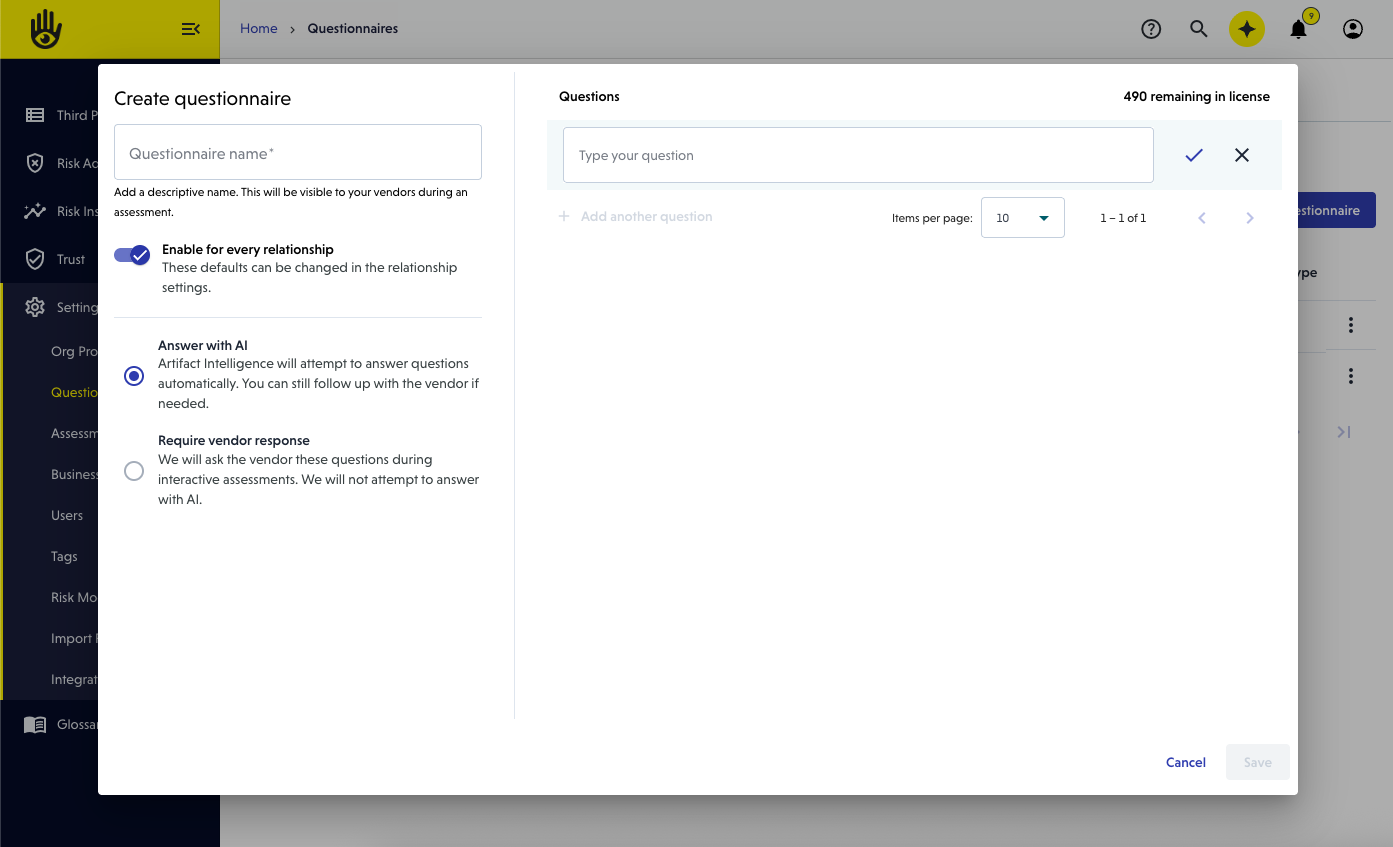Go to previous page of questions
This screenshot has width=1393, height=847.
(1202, 218)
